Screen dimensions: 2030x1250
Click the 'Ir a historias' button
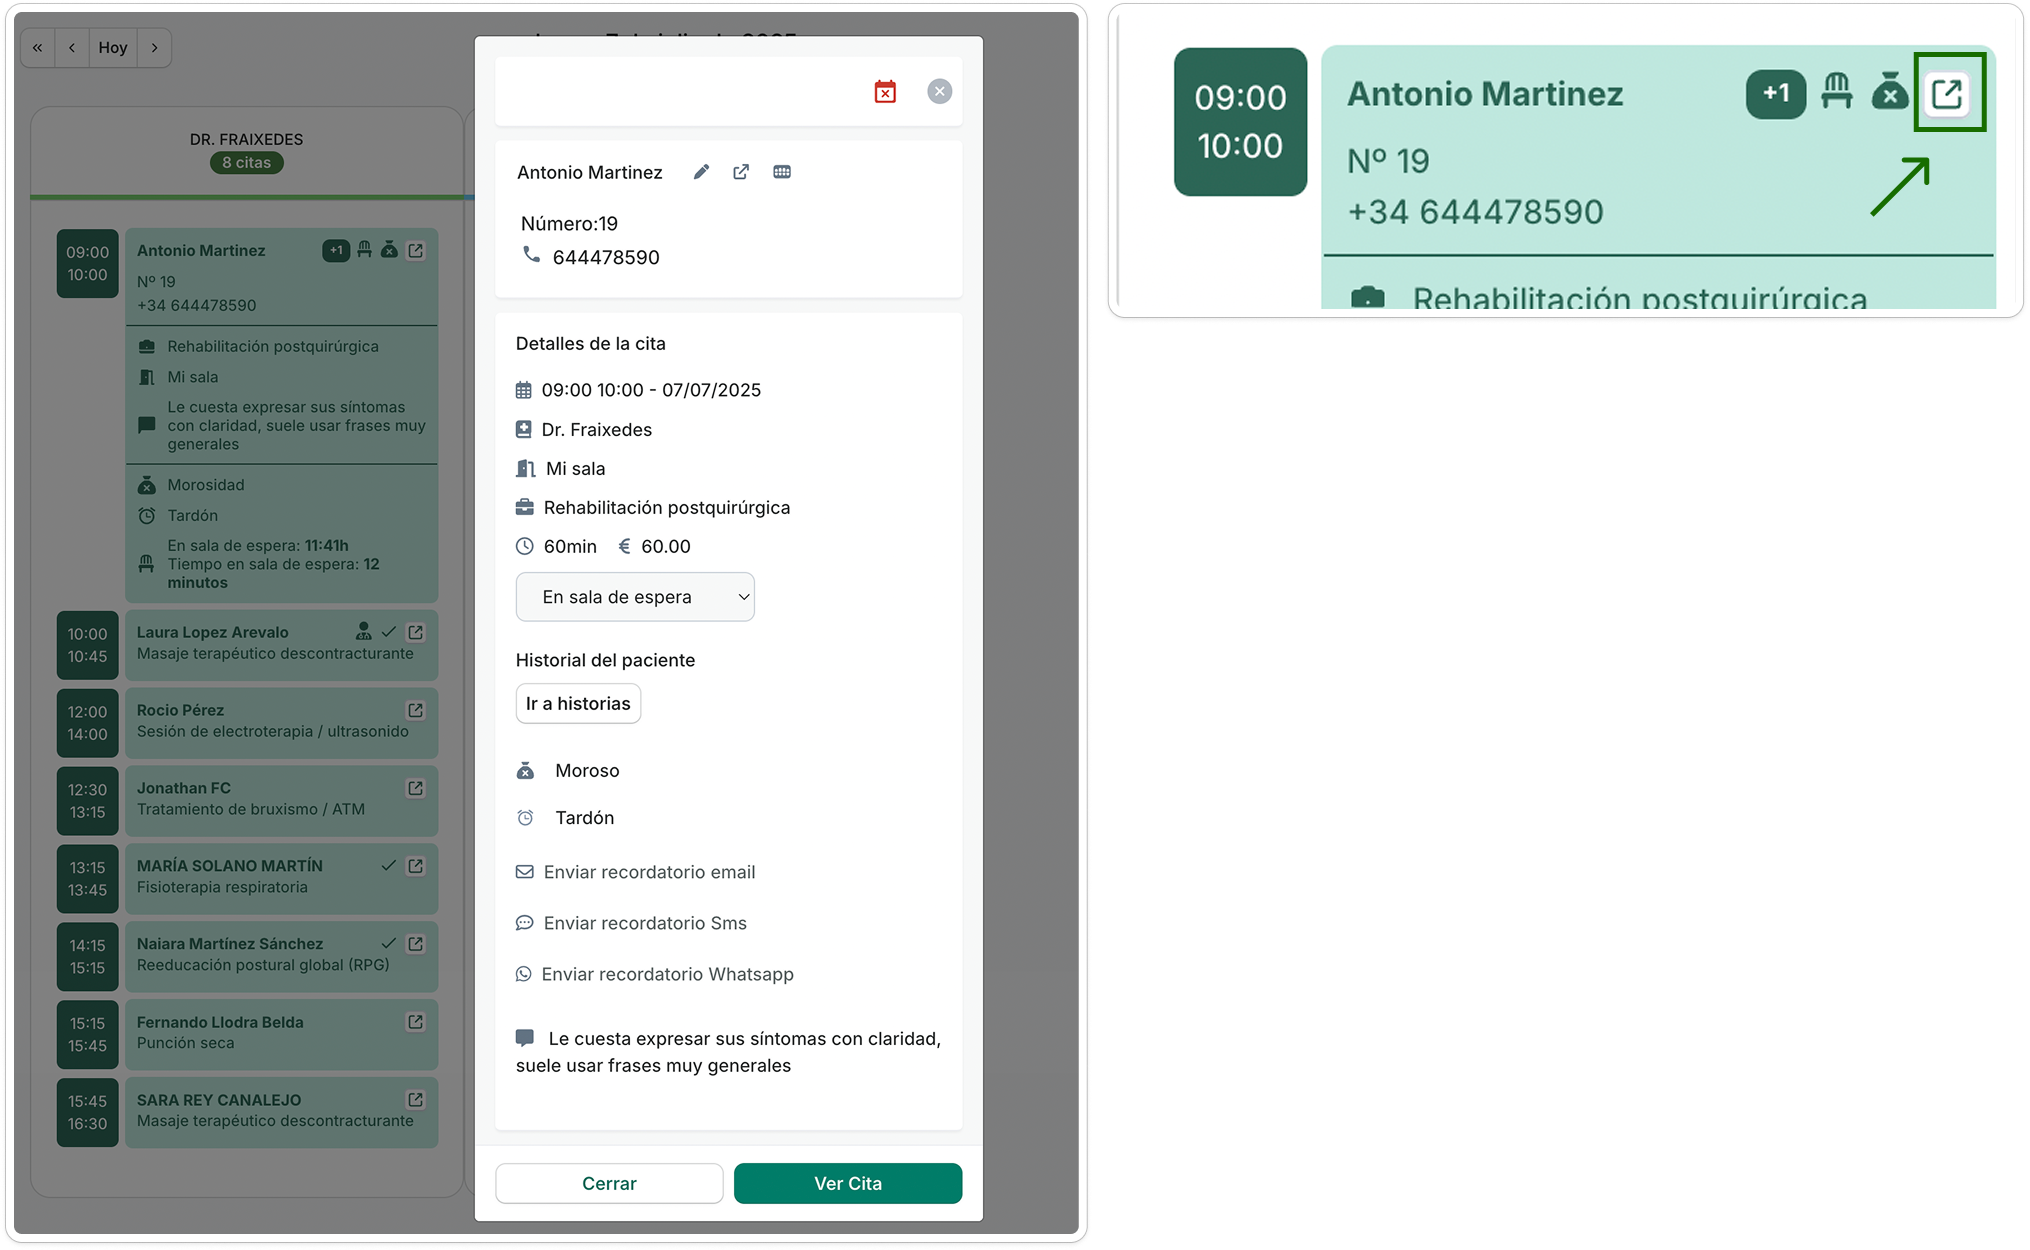coord(578,704)
